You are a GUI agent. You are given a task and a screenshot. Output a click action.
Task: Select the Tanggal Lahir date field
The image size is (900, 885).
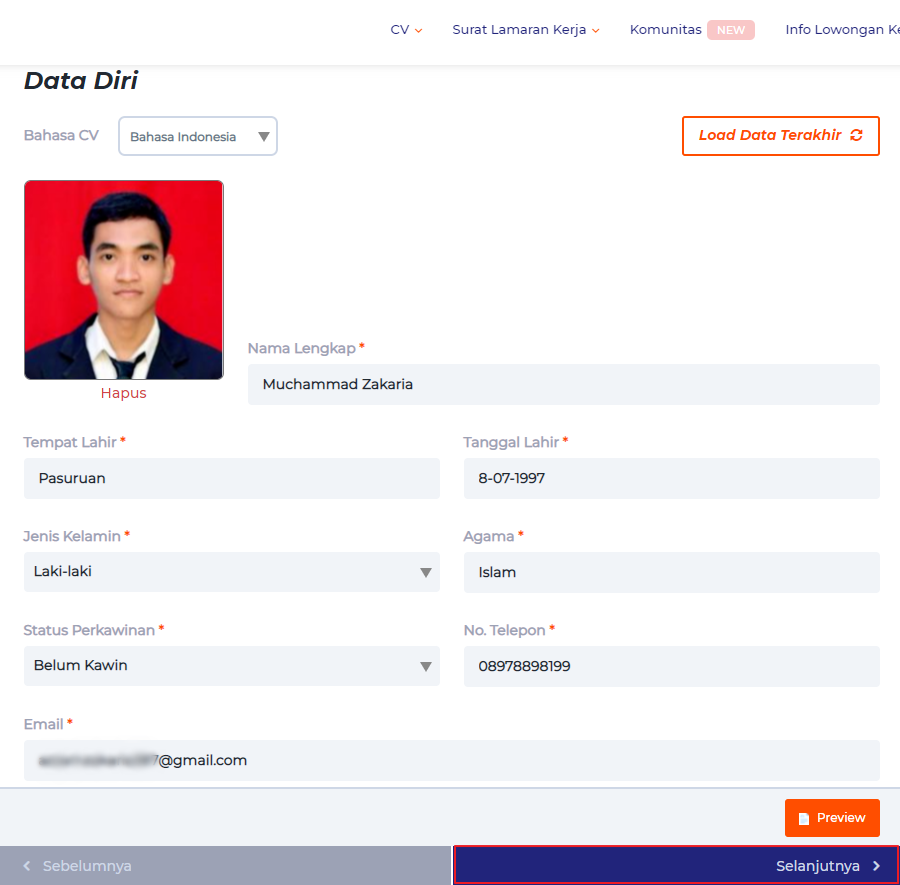click(x=671, y=479)
